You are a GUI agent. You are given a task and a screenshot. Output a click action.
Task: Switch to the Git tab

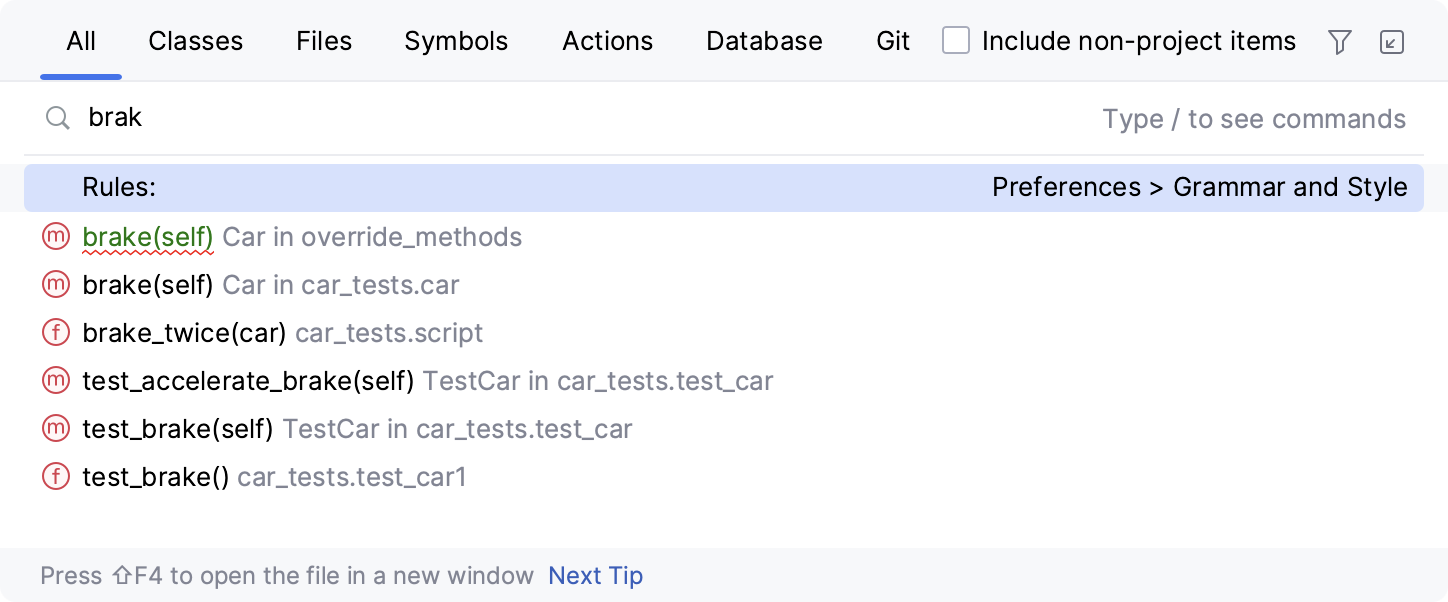coord(891,41)
